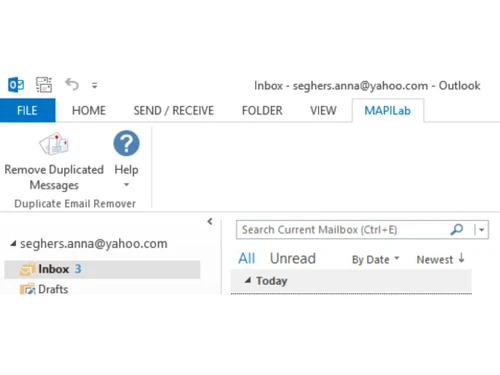Switch to the SEND / RECEIVE tab
Viewport: 500px width, 375px height.
pyautogui.click(x=174, y=110)
